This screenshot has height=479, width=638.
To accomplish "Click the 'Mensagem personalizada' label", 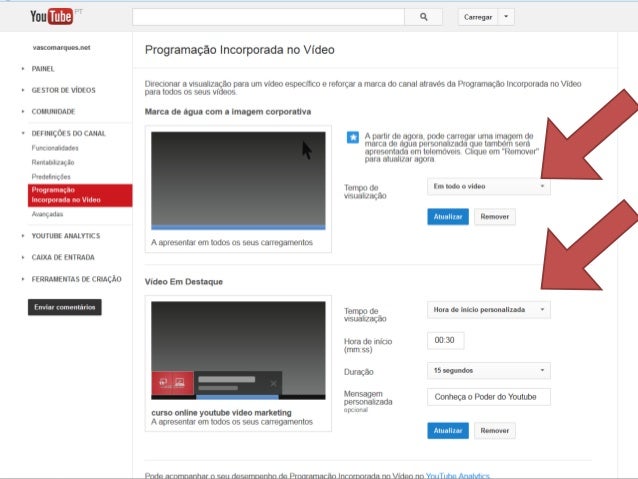I will point(368,398).
